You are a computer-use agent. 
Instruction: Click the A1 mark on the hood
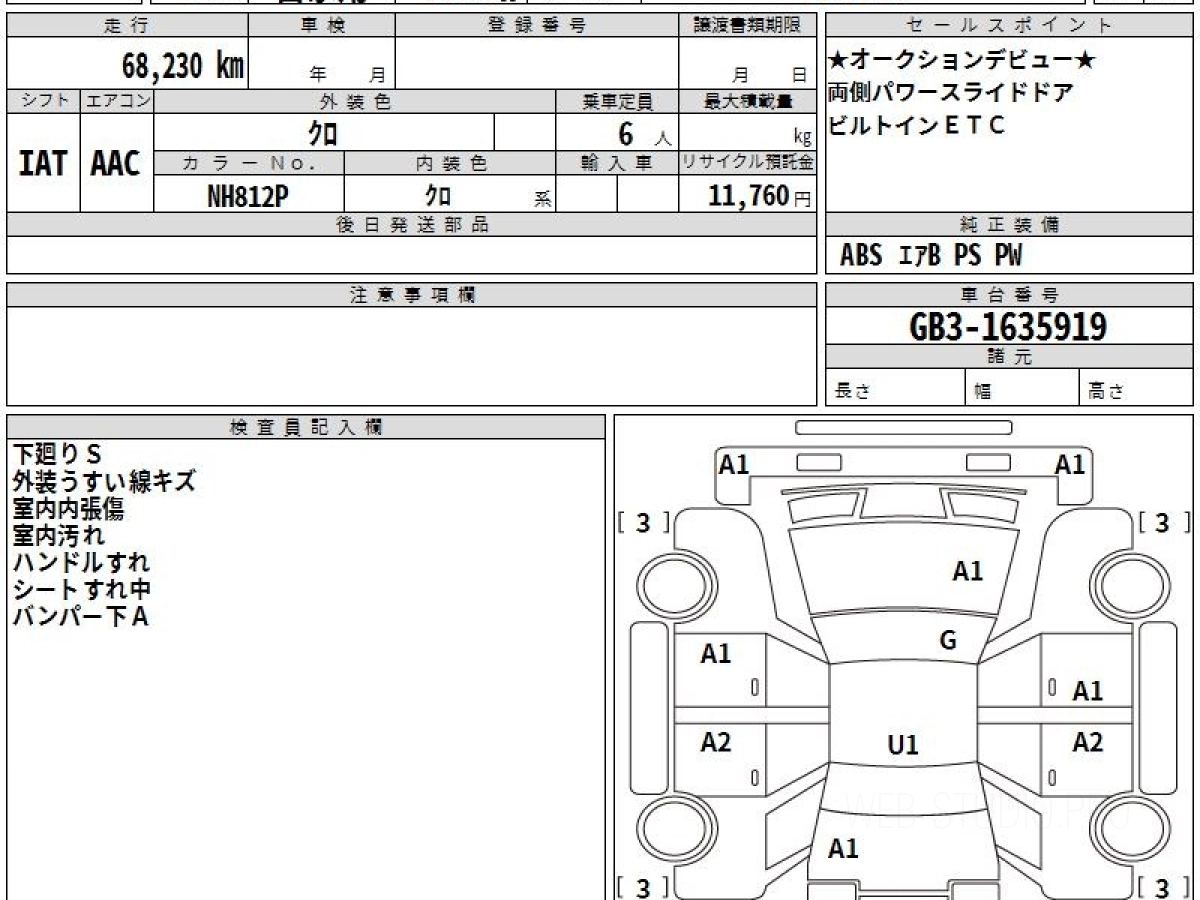click(968, 571)
